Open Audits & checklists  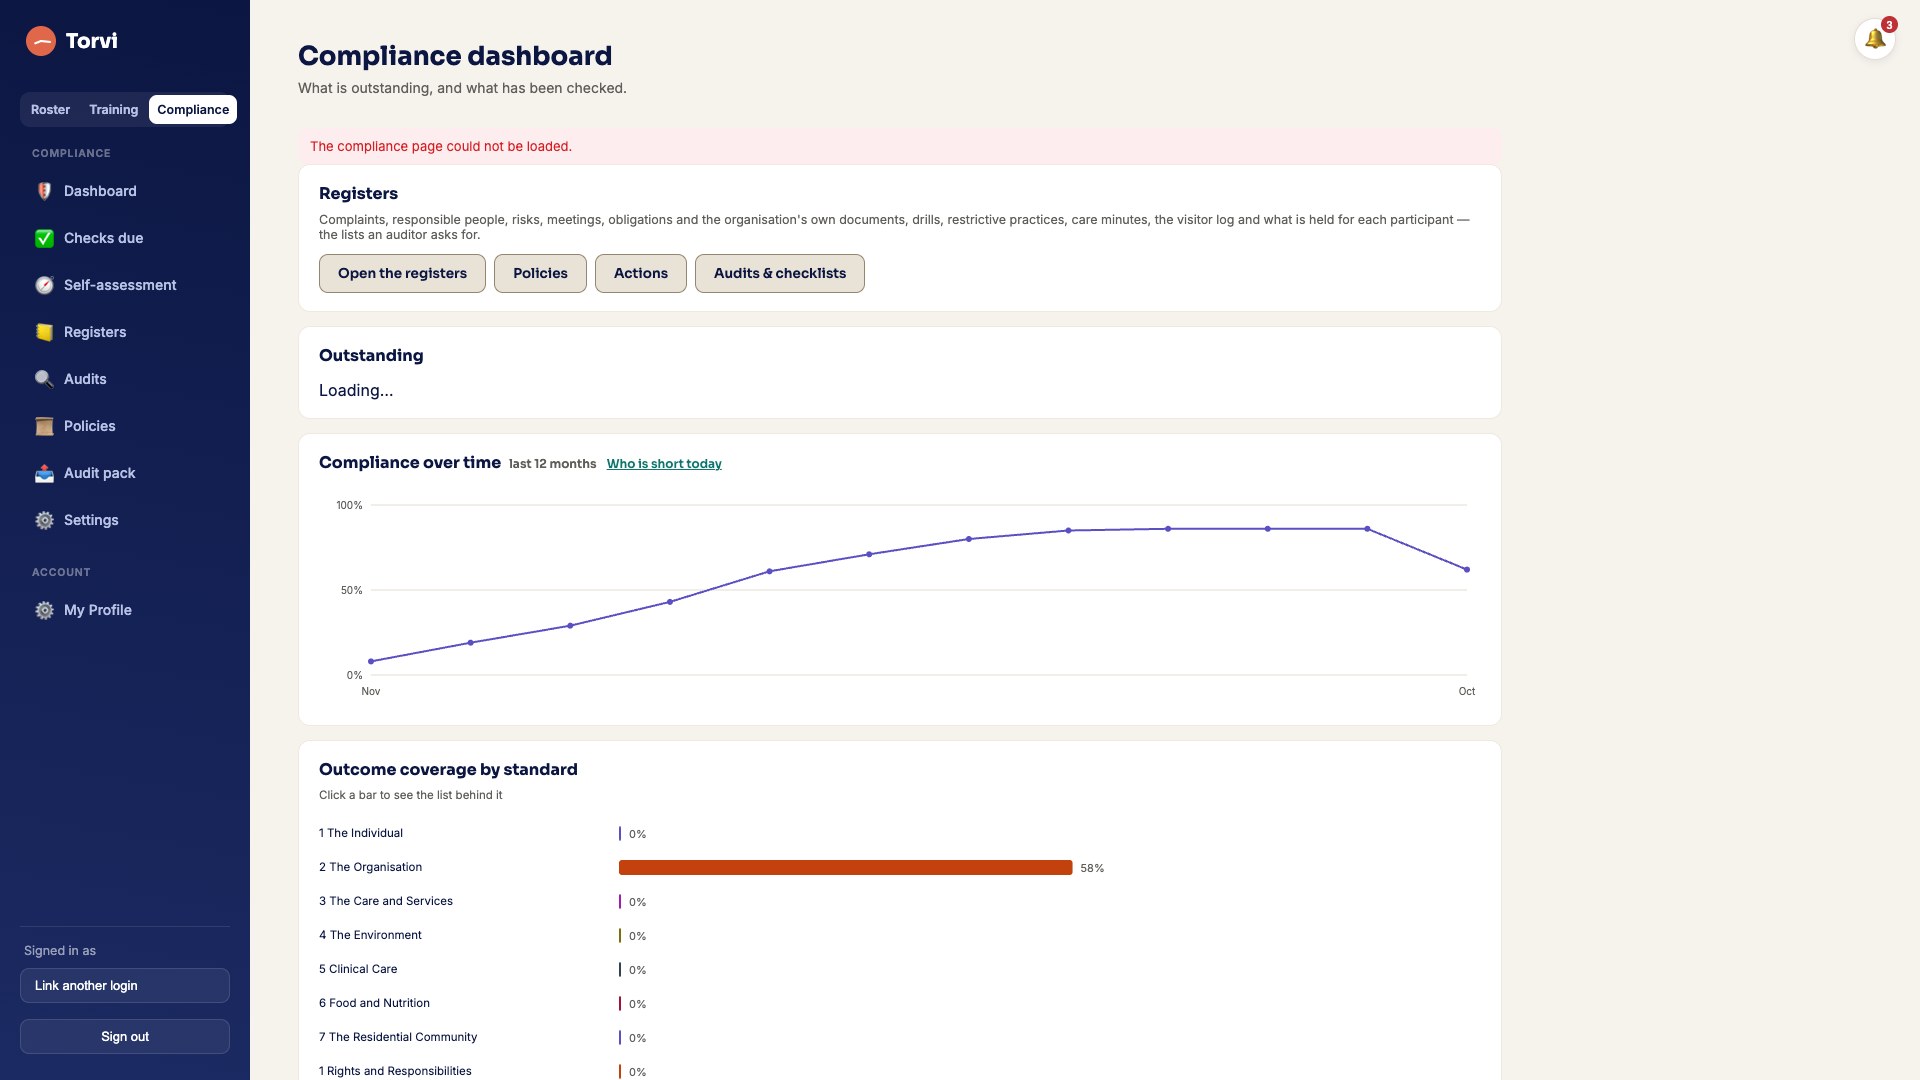780,273
